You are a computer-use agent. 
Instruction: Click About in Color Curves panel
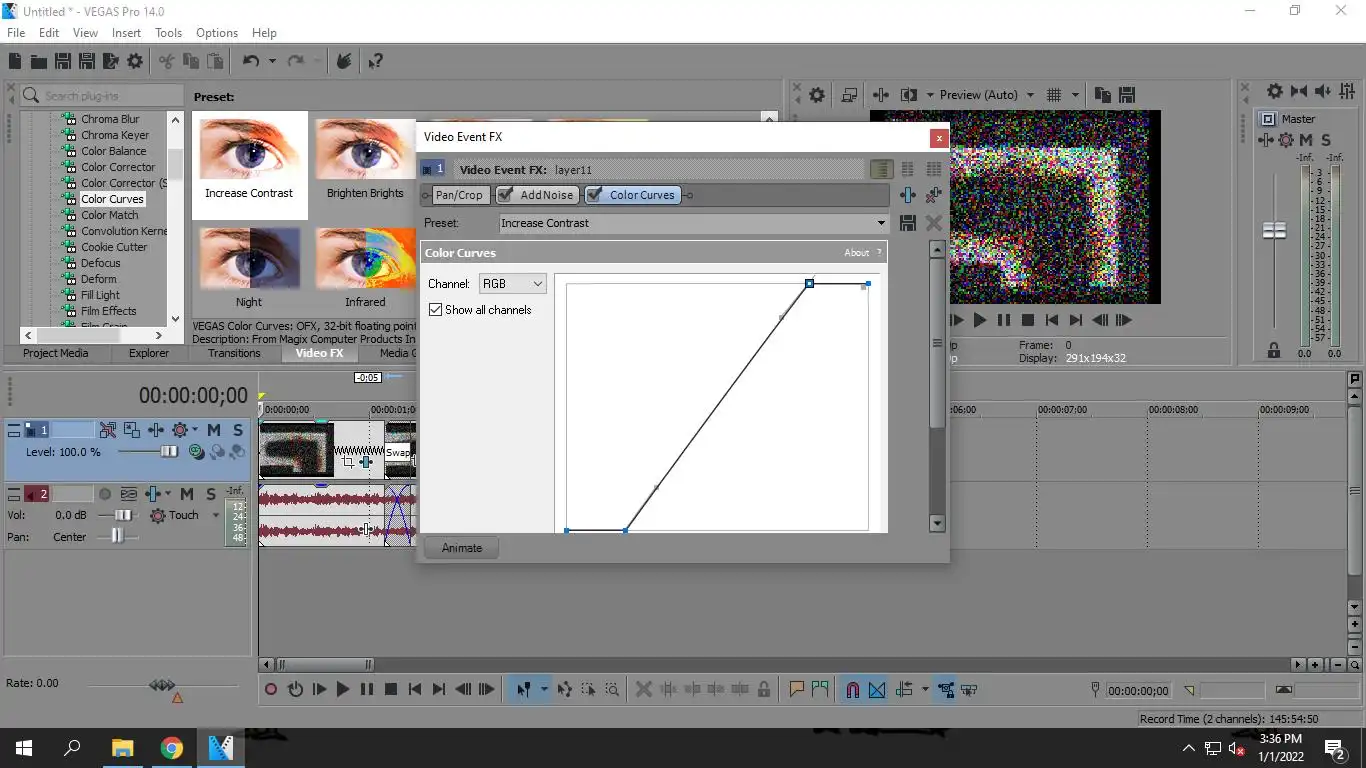pyautogui.click(x=857, y=253)
